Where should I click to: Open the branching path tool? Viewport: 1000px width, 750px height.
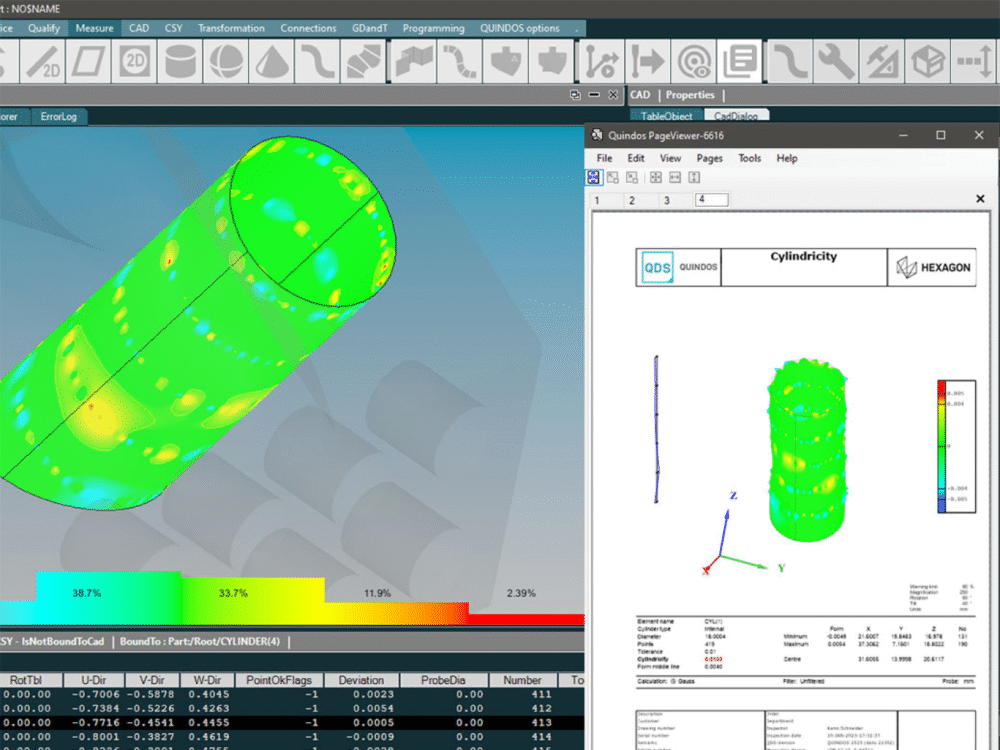click(601, 62)
